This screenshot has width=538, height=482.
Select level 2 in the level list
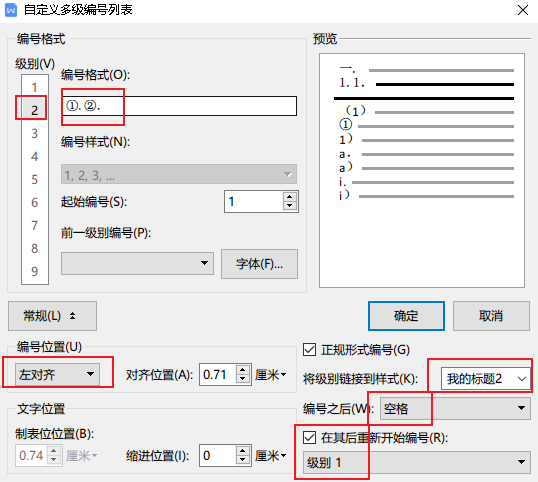point(35,110)
